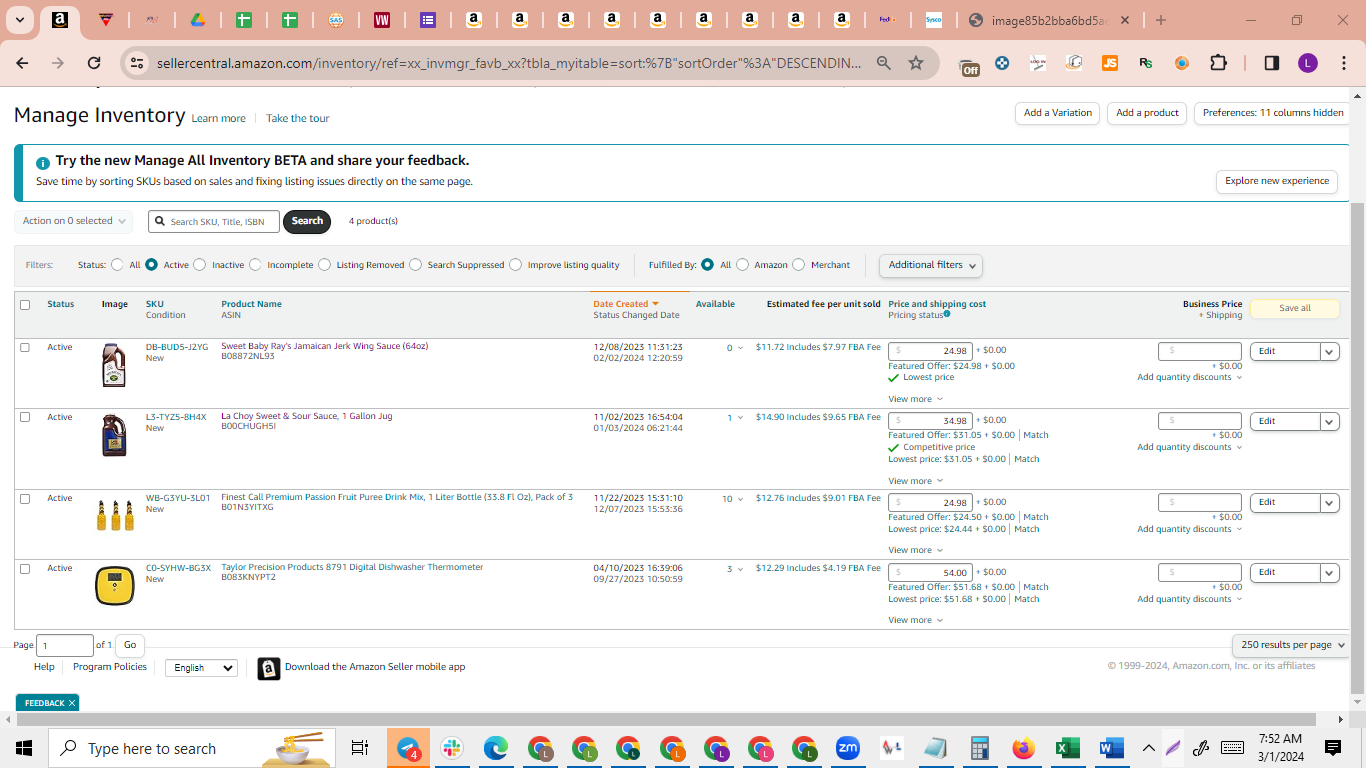Screen dimensions: 1366x768
Task: Open Zoom from the taskbar
Action: (848, 748)
